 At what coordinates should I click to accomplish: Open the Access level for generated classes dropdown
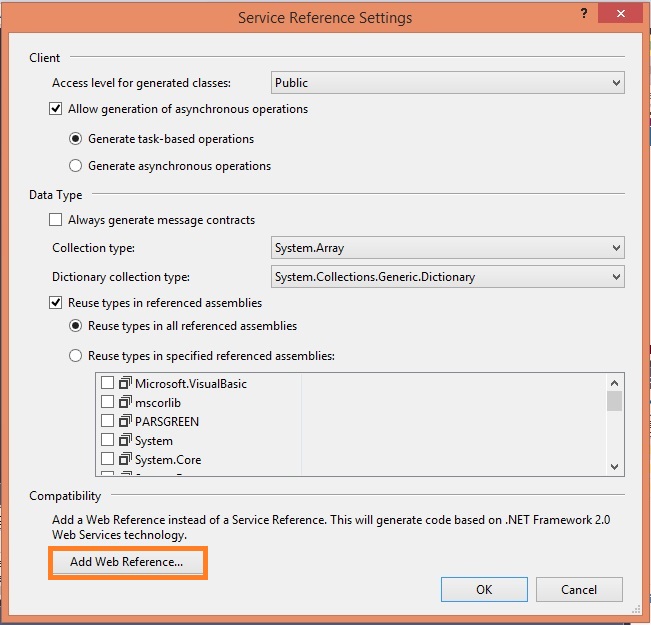click(x=447, y=83)
